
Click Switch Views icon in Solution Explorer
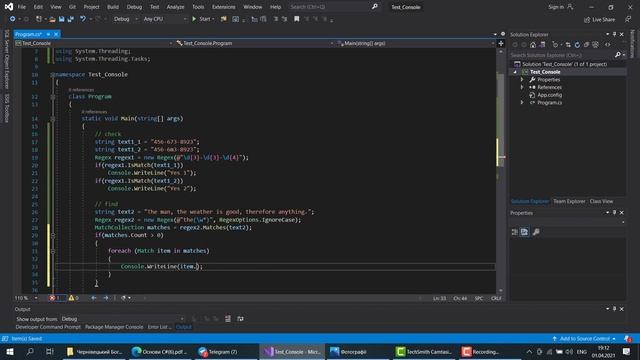pos(542,45)
